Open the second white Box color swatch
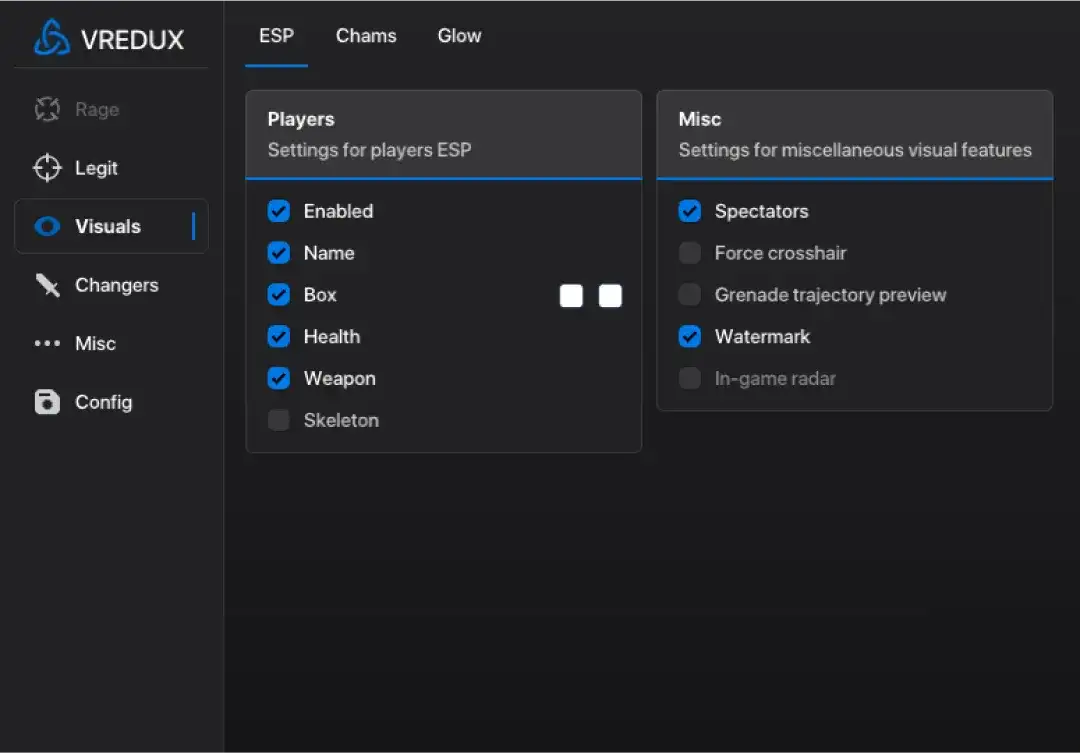Screen dimensions: 1080x753 (x=610, y=296)
